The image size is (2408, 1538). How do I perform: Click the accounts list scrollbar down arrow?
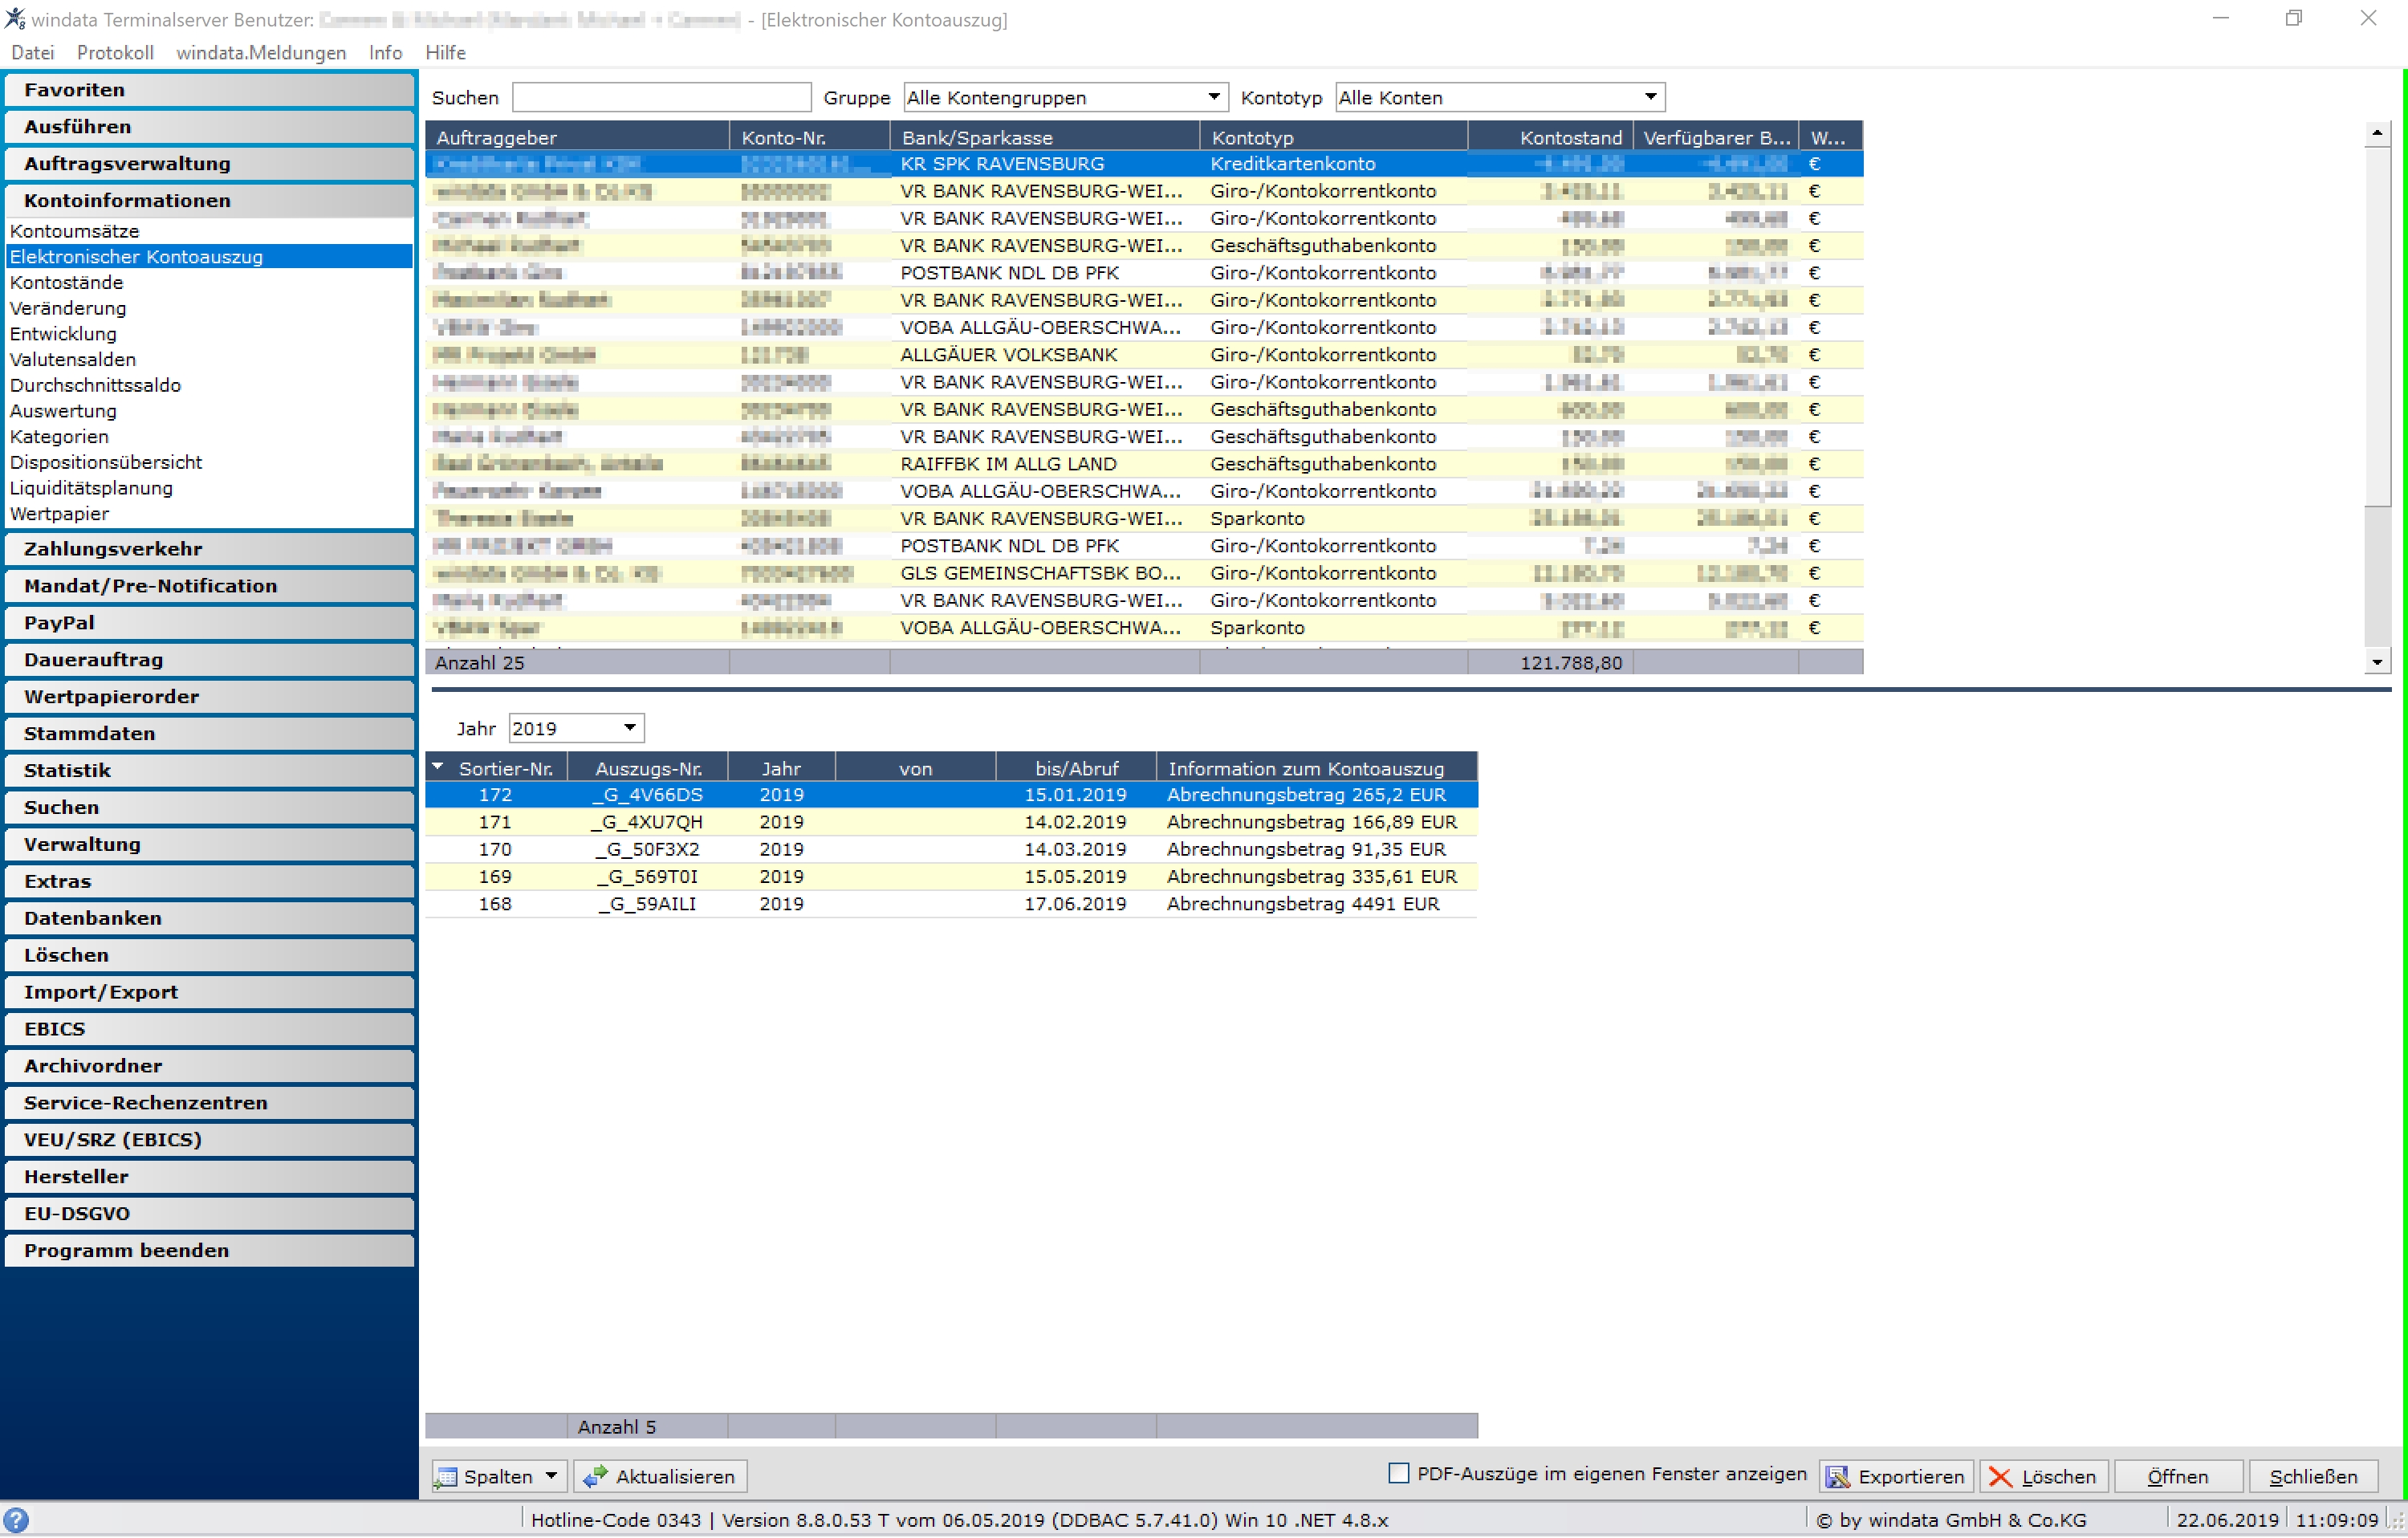pos(2377,661)
